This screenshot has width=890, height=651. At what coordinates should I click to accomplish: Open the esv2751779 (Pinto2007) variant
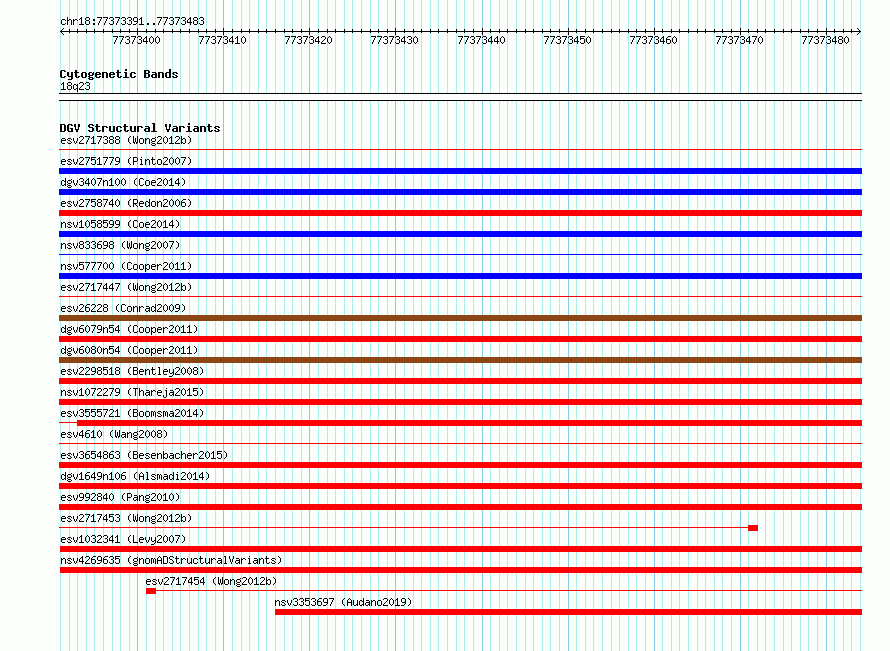click(x=126, y=161)
